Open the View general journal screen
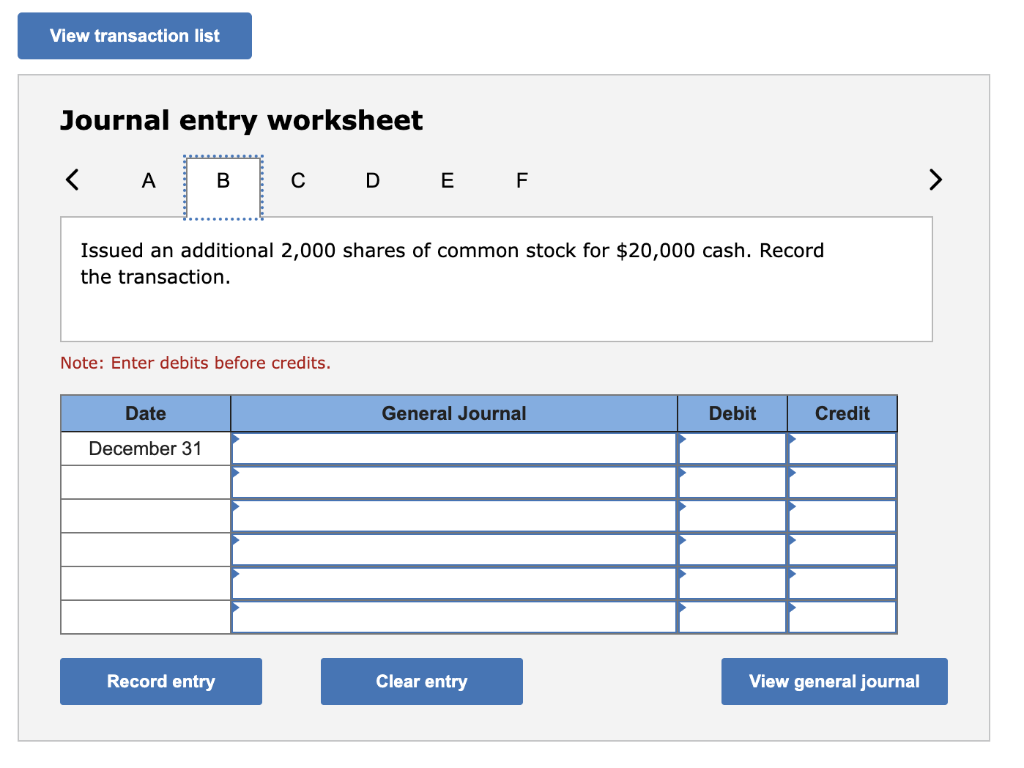This screenshot has width=1024, height=768. click(833, 681)
